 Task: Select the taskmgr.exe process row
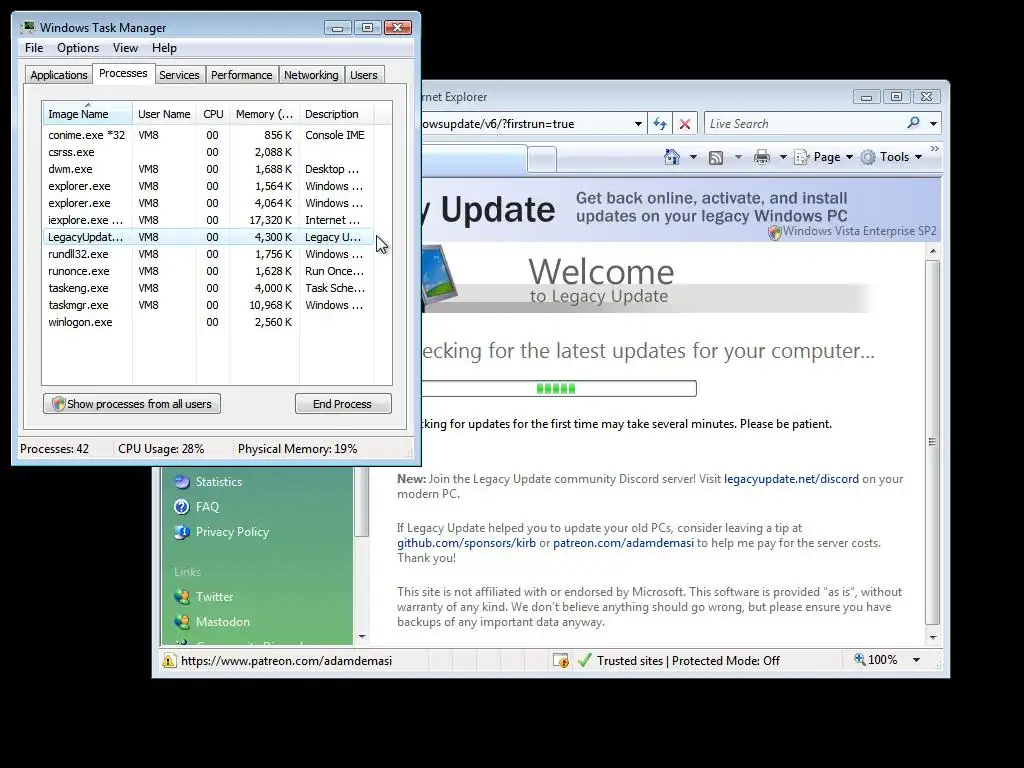[208, 305]
